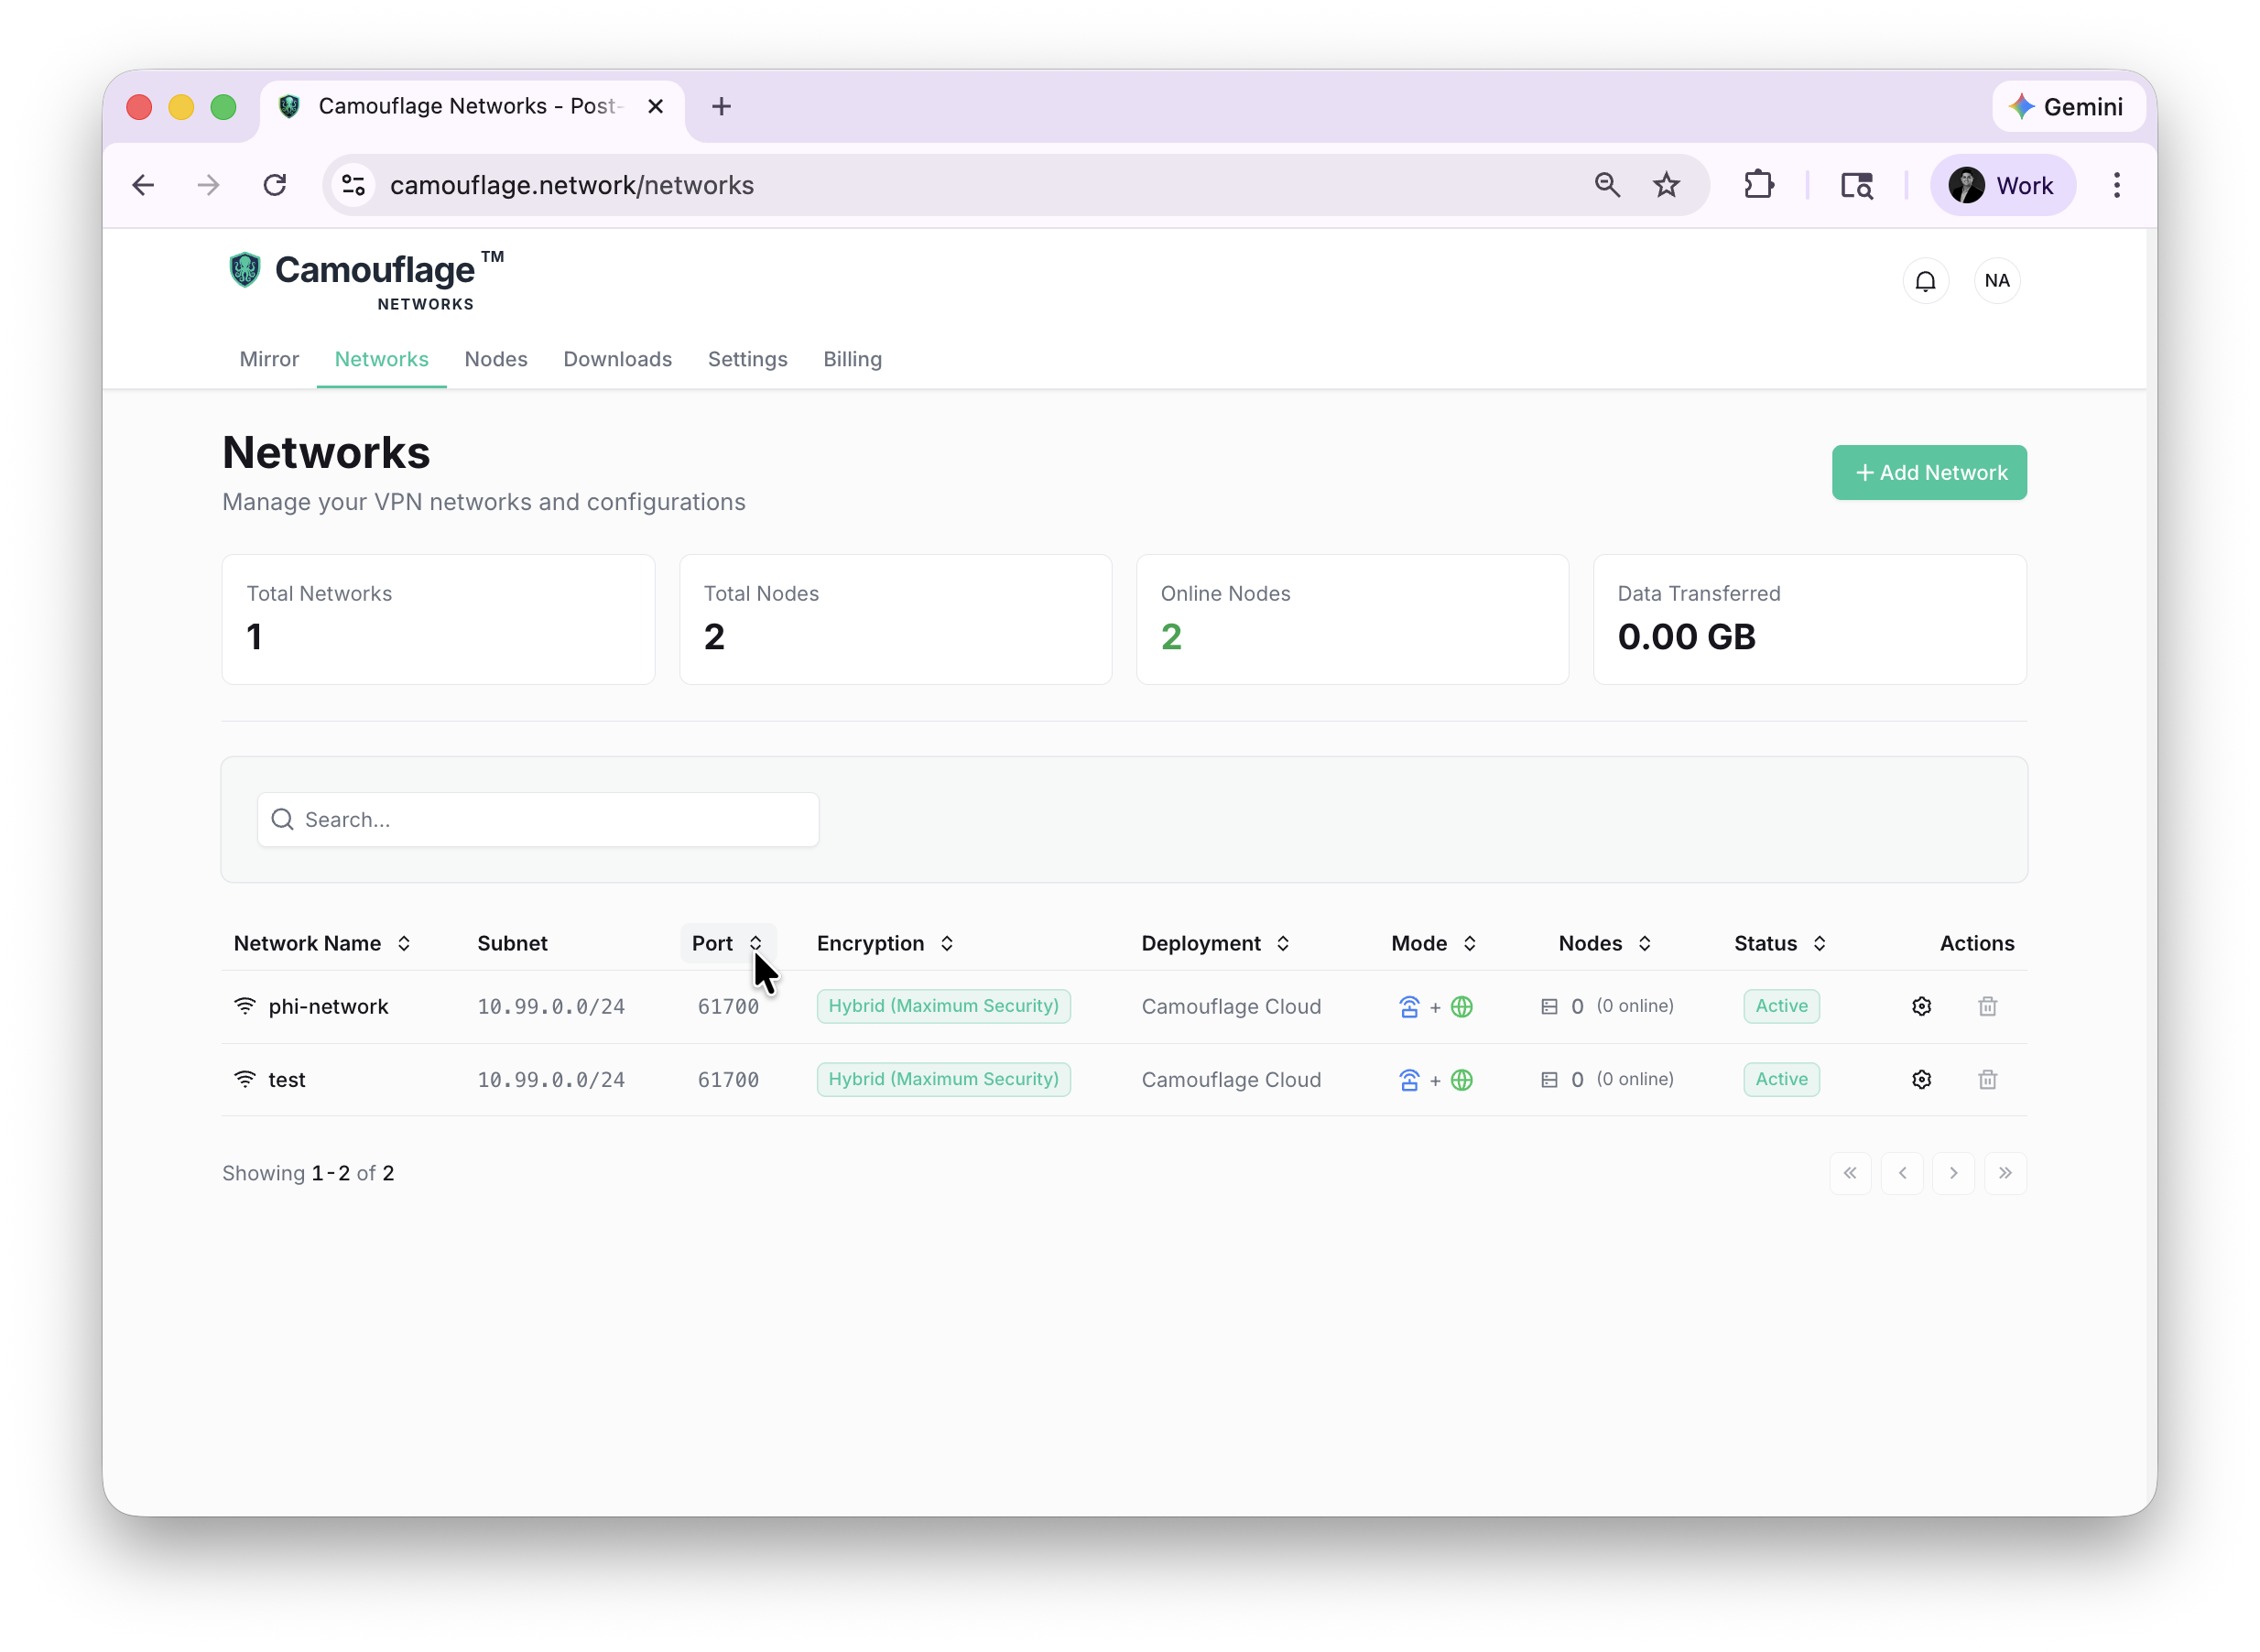The image size is (2260, 1652).
Task: Click wifi icon beside test name
Action: (245, 1079)
